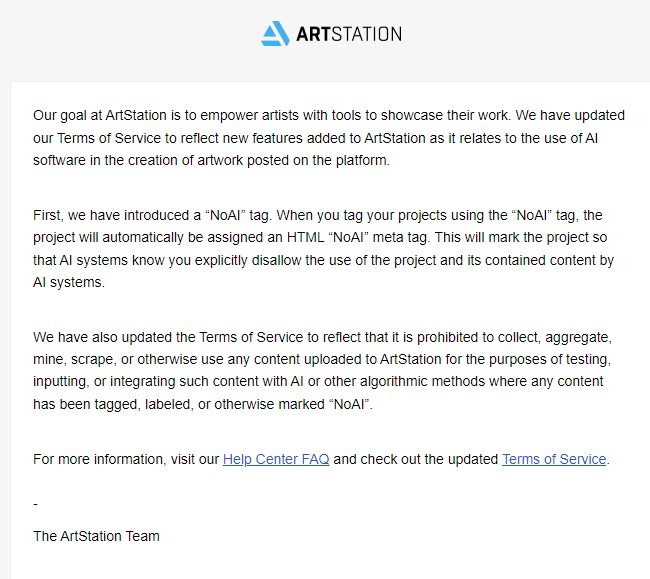This screenshot has width=650, height=579.
Task: Click 'The ArtStation Team' signature line
Action: tap(96, 536)
